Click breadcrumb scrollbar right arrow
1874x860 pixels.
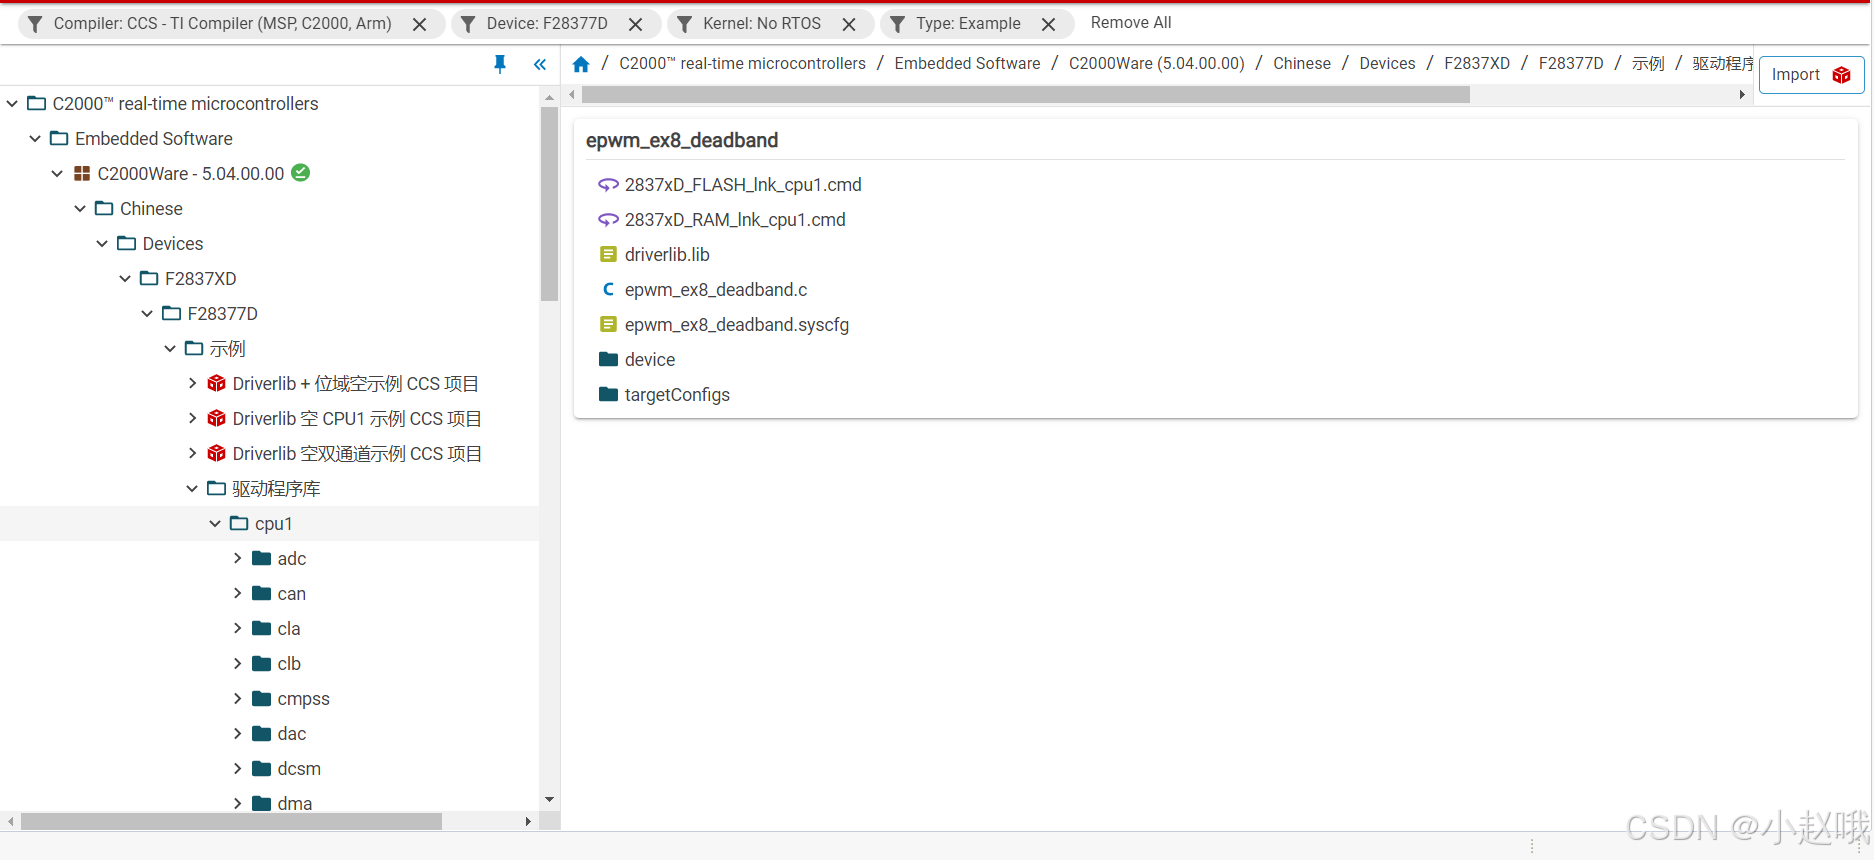(x=1742, y=95)
